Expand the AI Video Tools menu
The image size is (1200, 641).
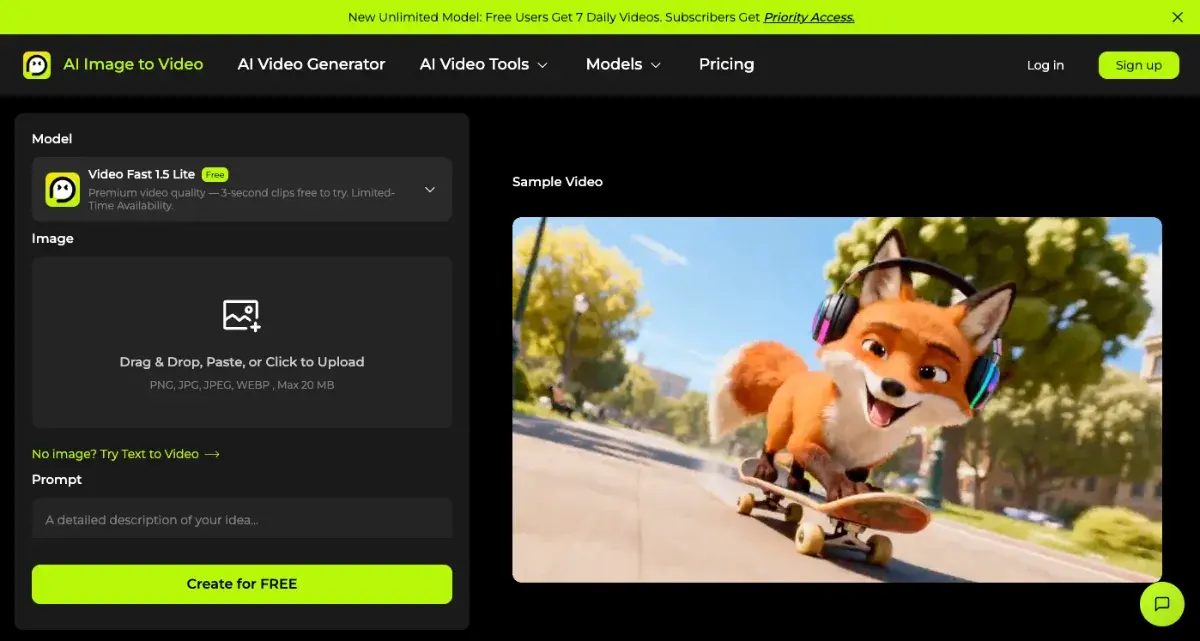click(484, 64)
